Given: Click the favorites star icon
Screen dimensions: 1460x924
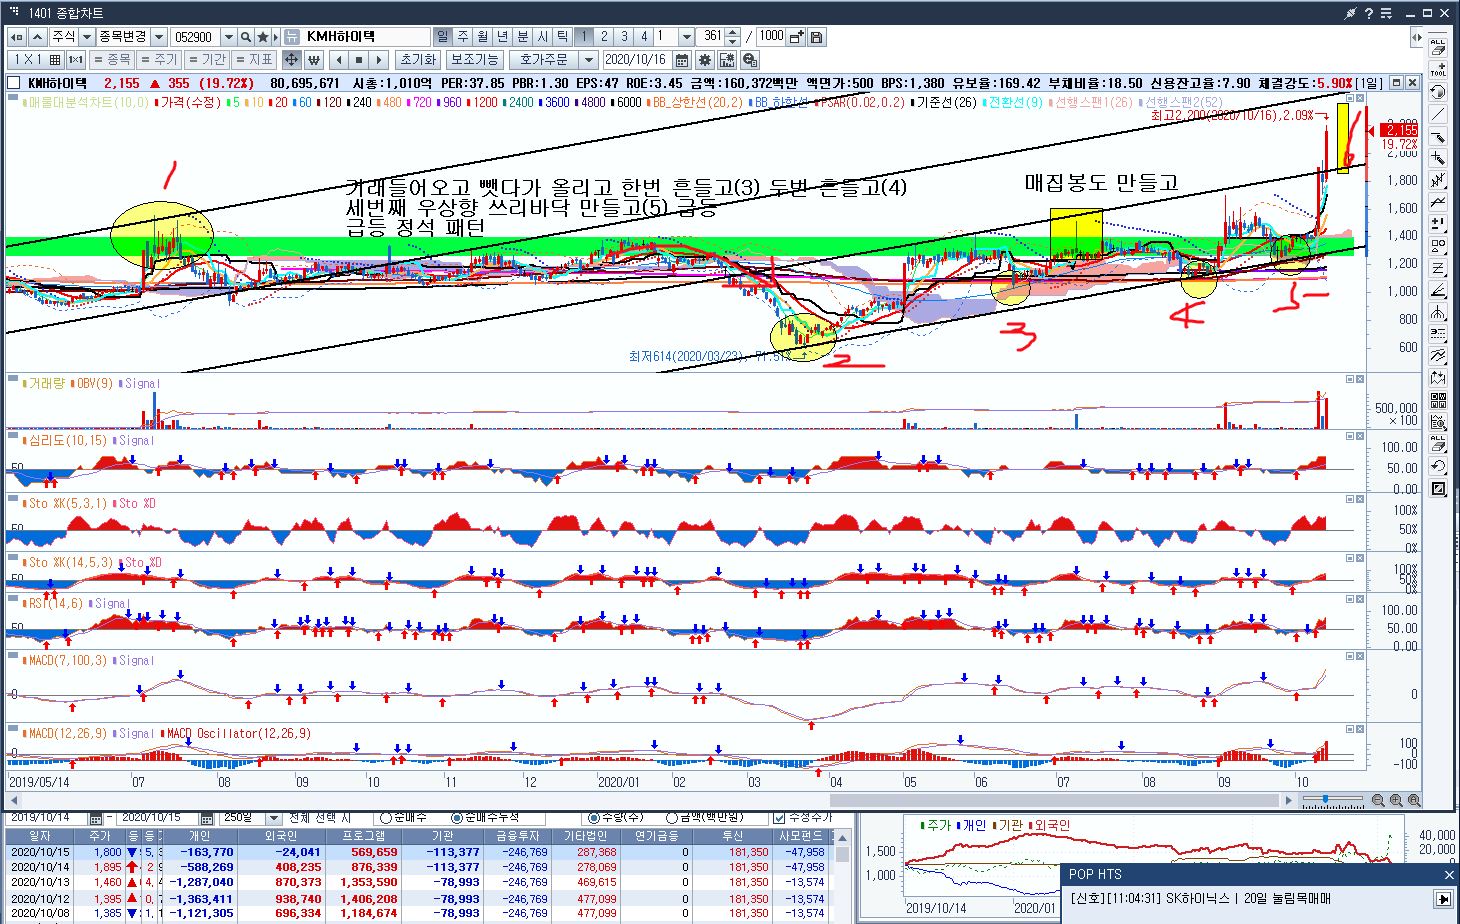Looking at the screenshot, I should pos(263,37).
